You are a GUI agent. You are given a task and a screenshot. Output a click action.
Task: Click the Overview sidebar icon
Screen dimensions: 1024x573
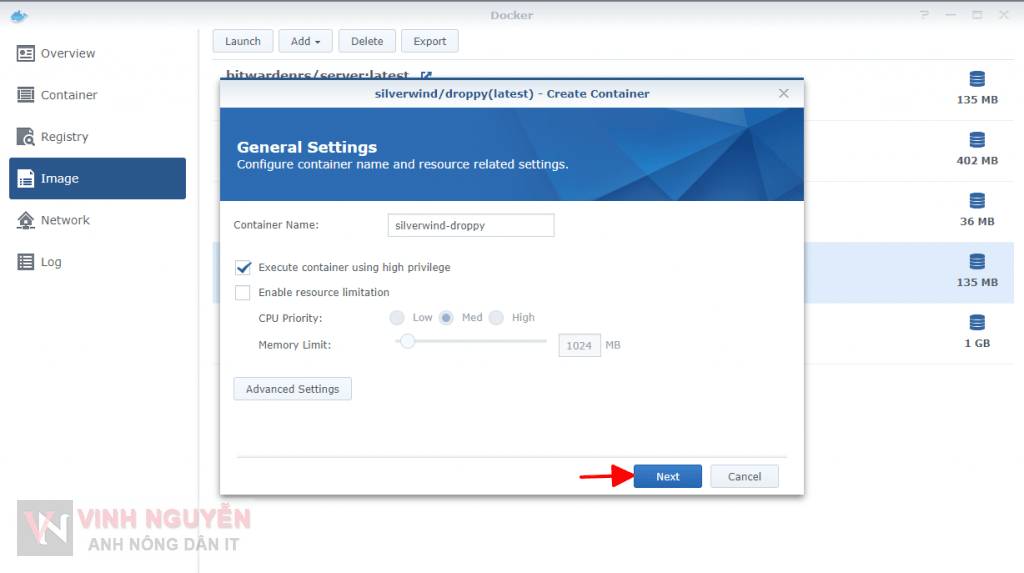26,53
